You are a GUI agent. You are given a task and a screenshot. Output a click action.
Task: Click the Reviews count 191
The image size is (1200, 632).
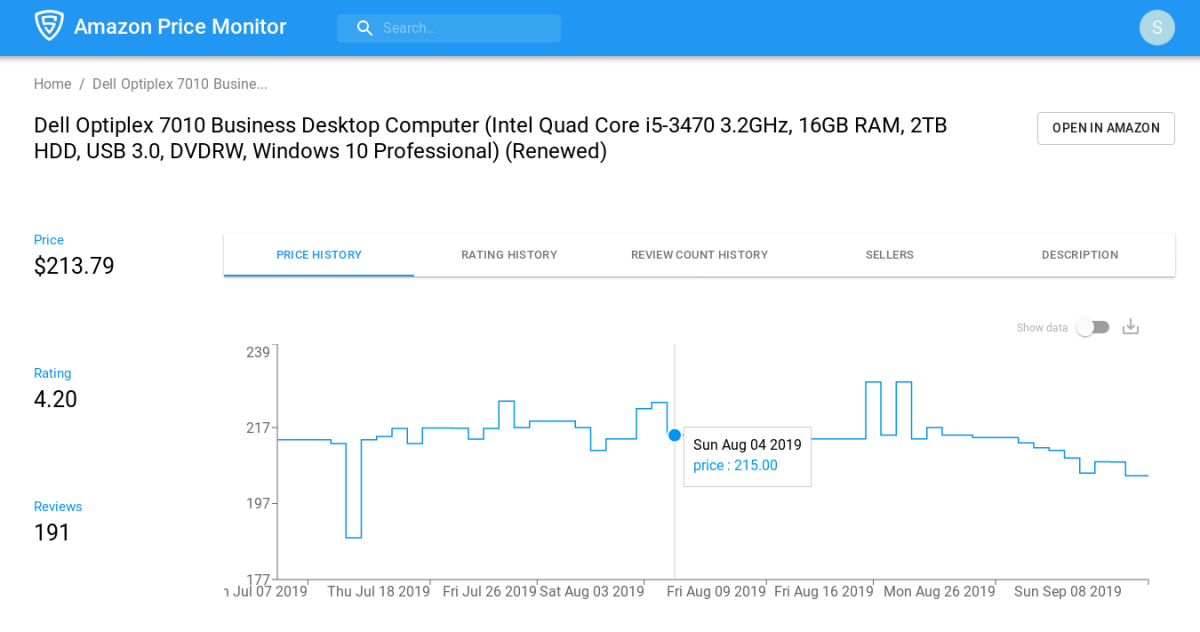point(53,531)
